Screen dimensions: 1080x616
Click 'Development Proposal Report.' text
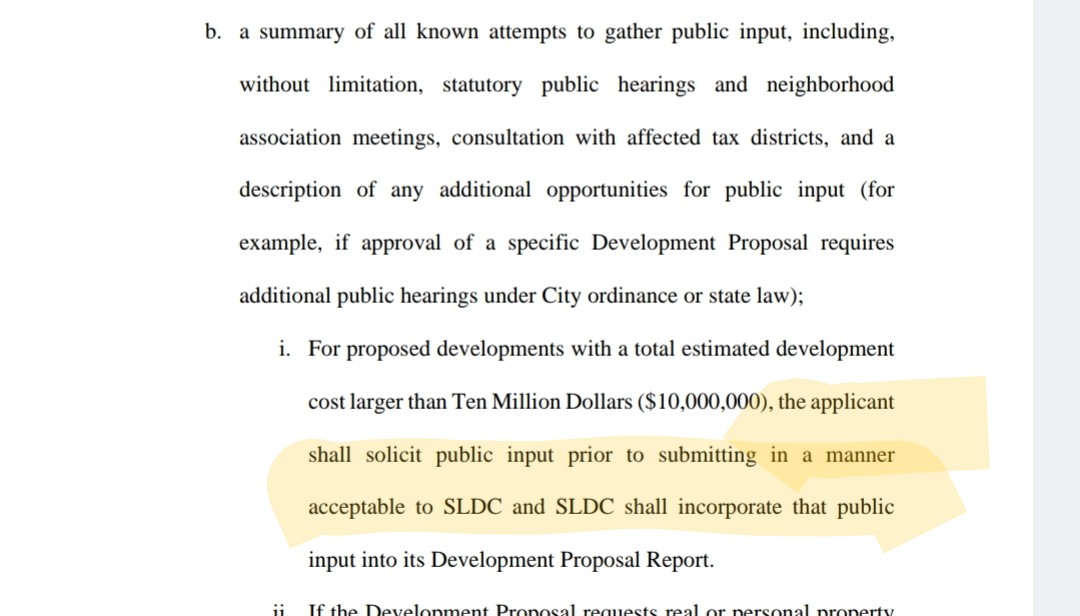click(x=572, y=560)
